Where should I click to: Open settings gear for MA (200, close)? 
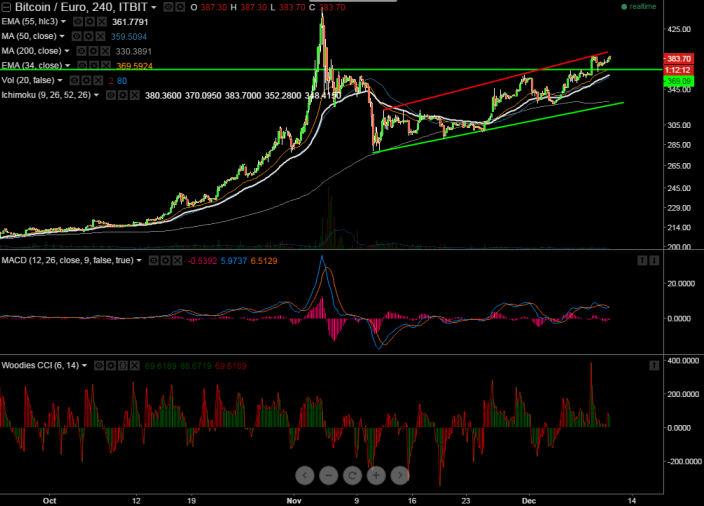click(x=93, y=51)
